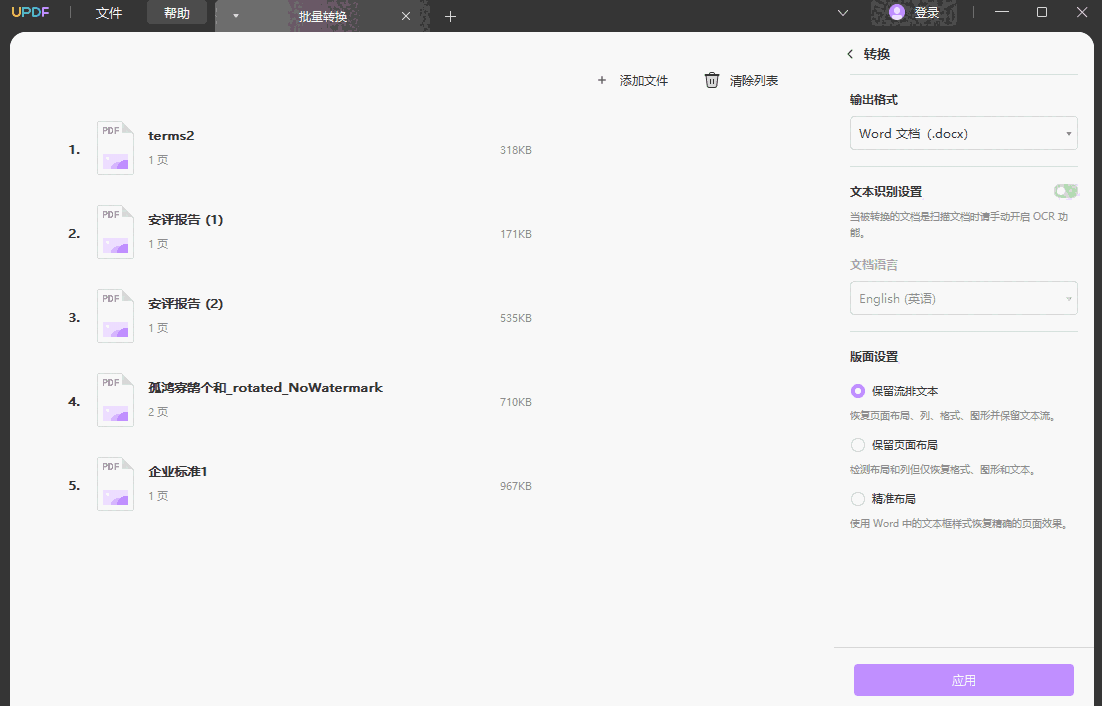Select the 保留页面布局 radio option

click(x=857, y=445)
